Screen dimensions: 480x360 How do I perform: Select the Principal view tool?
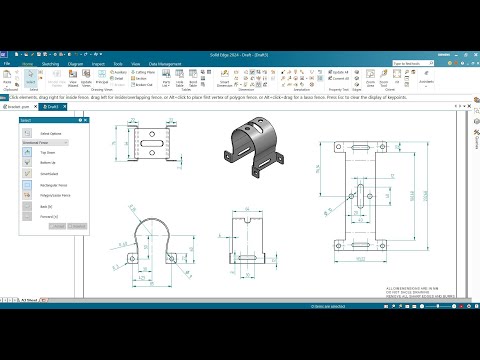(102, 77)
